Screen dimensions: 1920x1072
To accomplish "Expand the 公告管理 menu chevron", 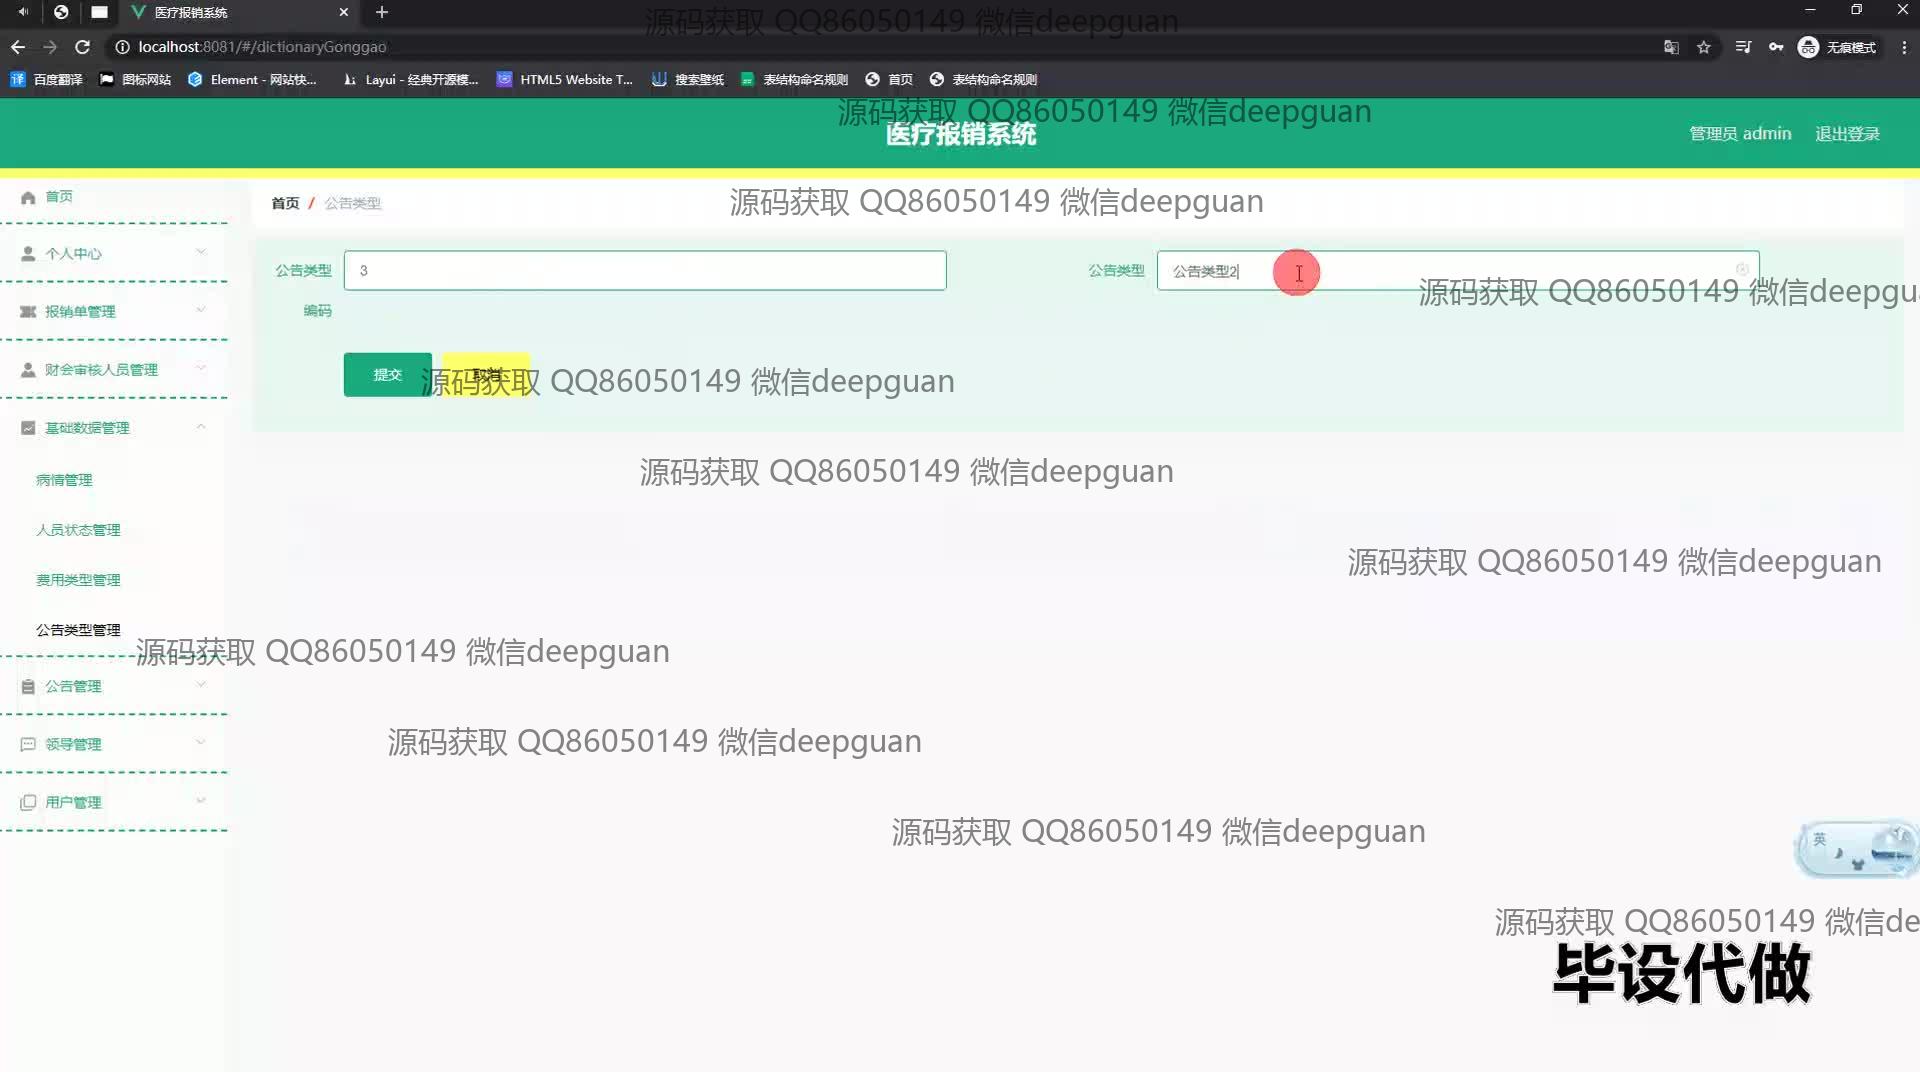I will click(201, 685).
